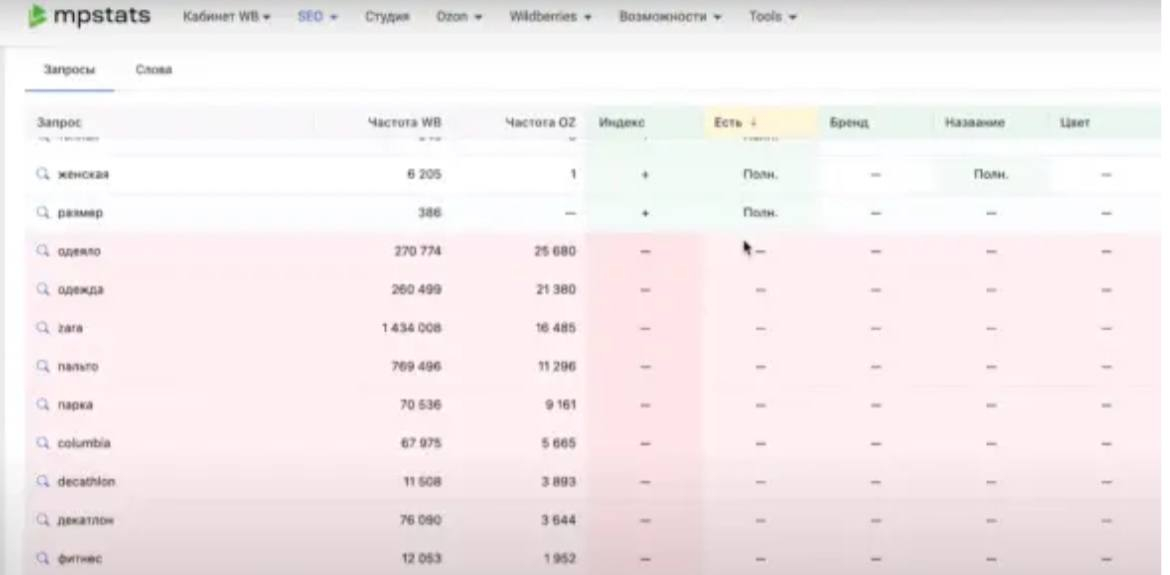Click the WB frequency value 260 499

(x=416, y=289)
